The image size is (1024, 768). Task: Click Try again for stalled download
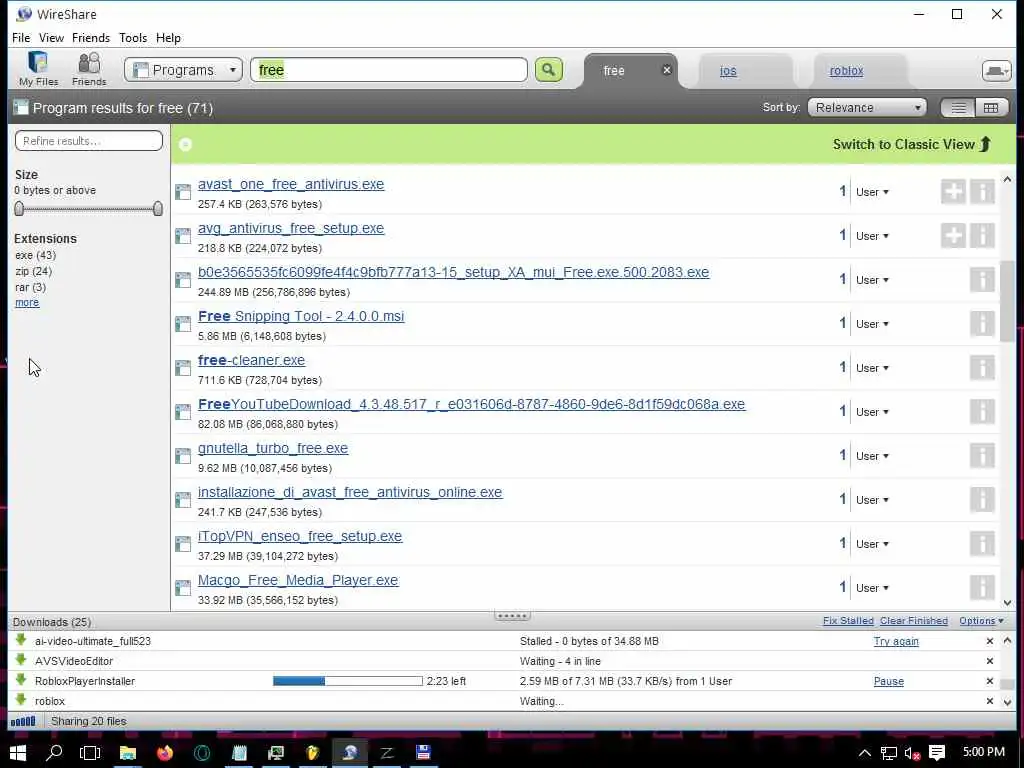[896, 641]
